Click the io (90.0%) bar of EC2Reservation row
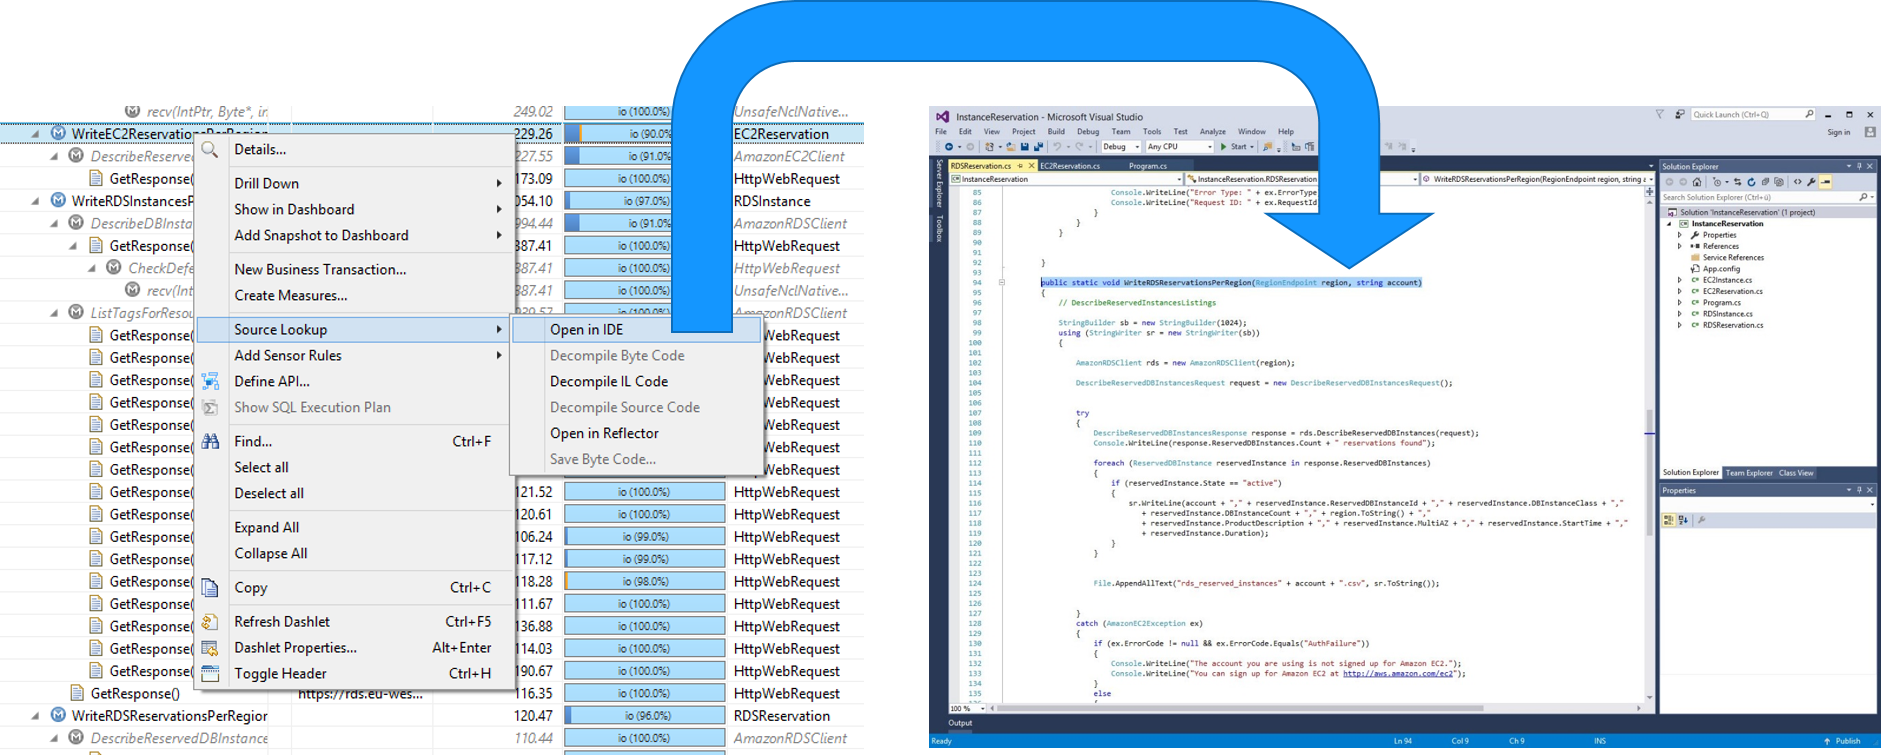 tap(644, 134)
